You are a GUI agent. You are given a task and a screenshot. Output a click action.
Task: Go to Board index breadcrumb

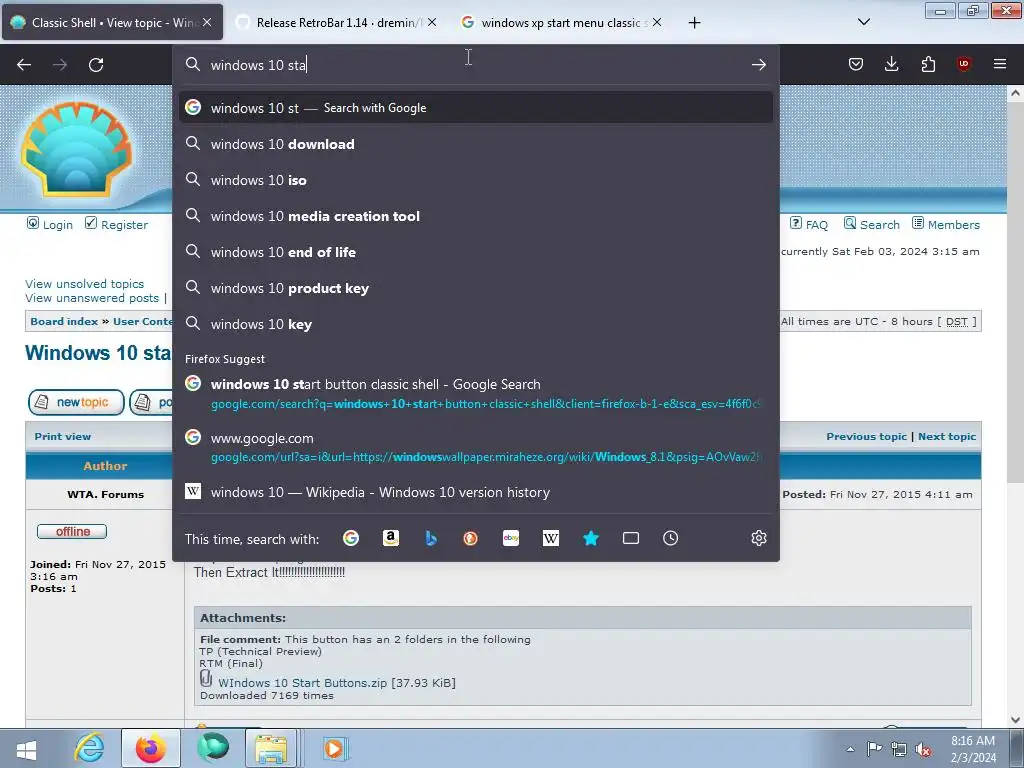pyautogui.click(x=64, y=321)
